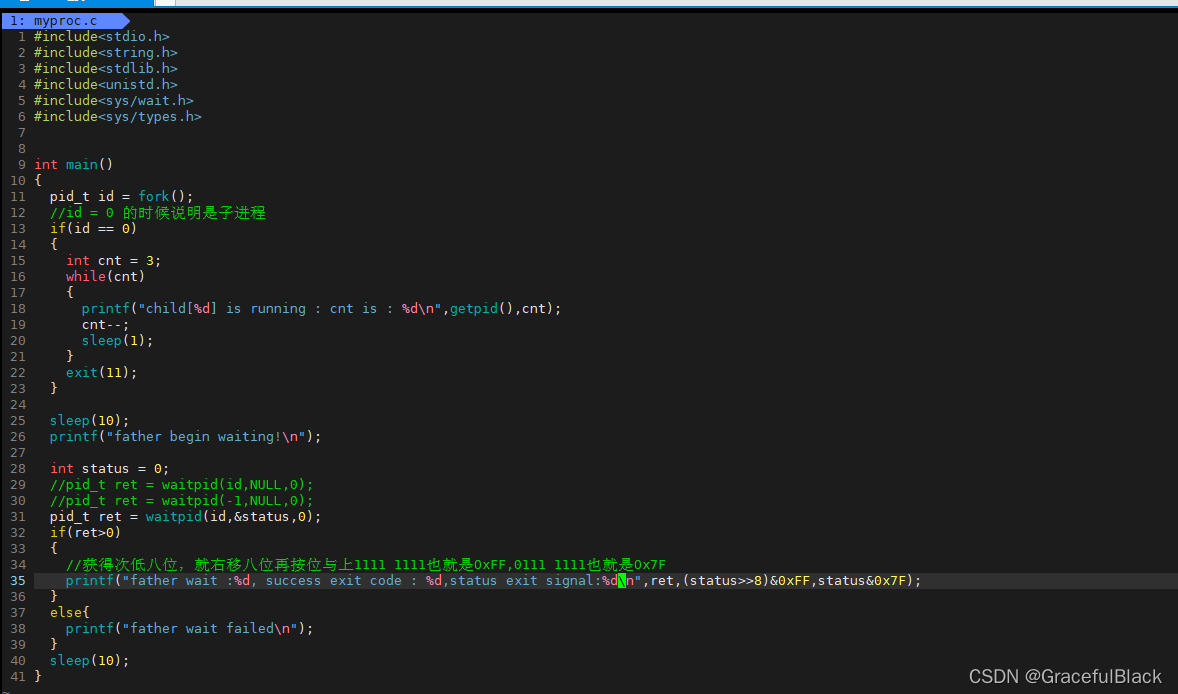The height and width of the screenshot is (694, 1178).
Task: Click '(status>>8)&0xFF' expression
Action: [x=747, y=581]
